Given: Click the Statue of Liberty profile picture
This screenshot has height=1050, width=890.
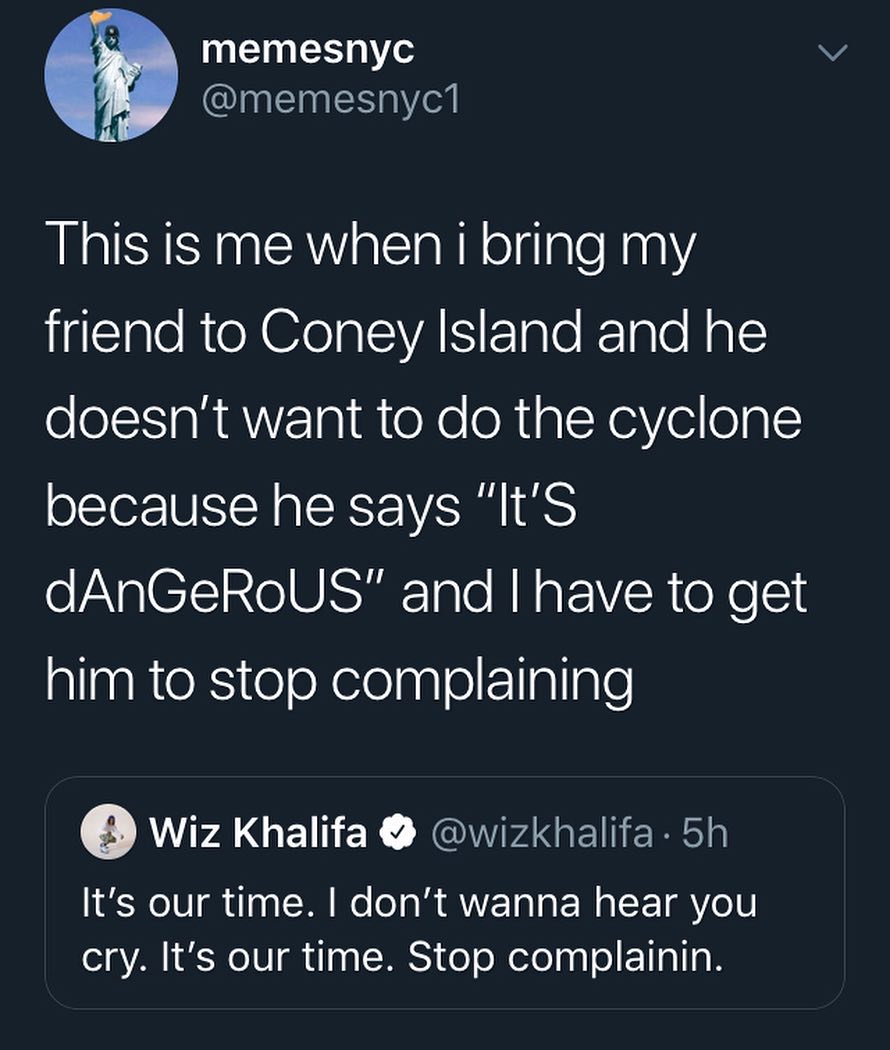Looking at the screenshot, I should [x=111, y=74].
